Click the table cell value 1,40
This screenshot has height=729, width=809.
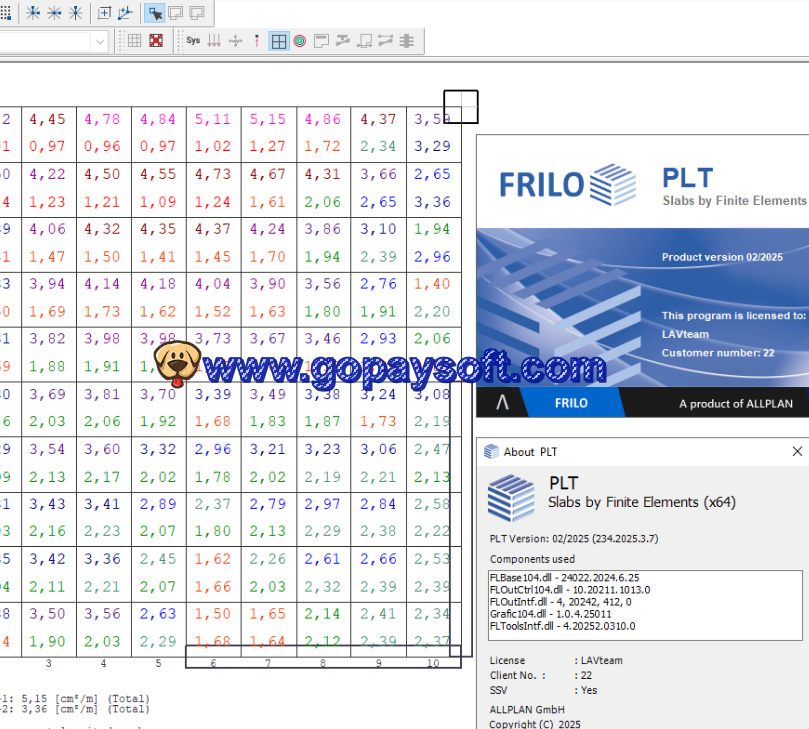(432, 284)
